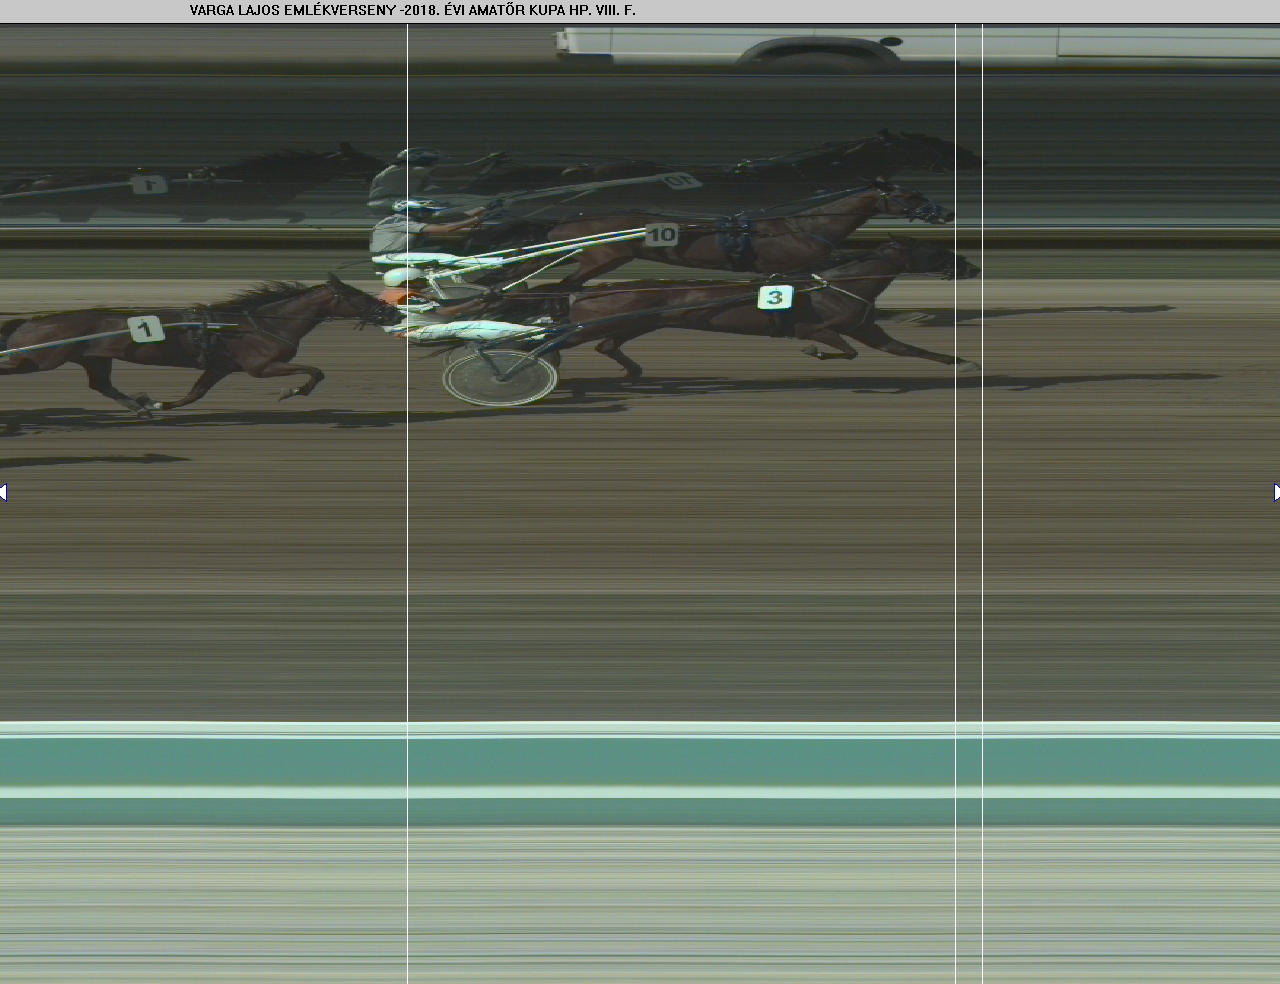
Task: Click the number 10 saddle tag
Action: click(x=661, y=235)
